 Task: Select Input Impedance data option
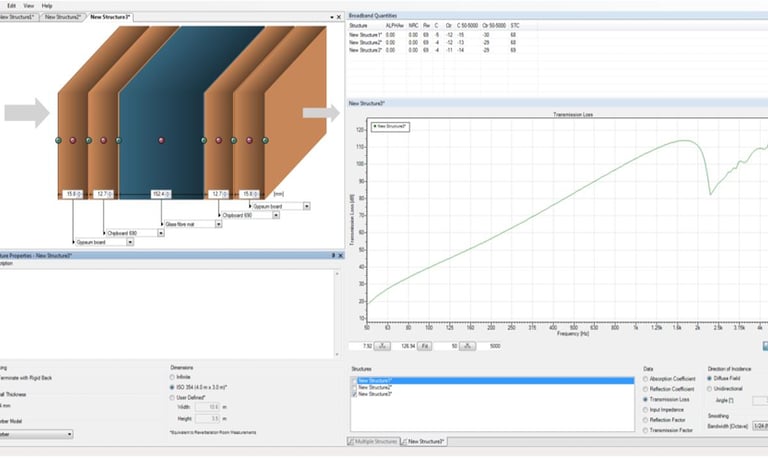point(646,410)
